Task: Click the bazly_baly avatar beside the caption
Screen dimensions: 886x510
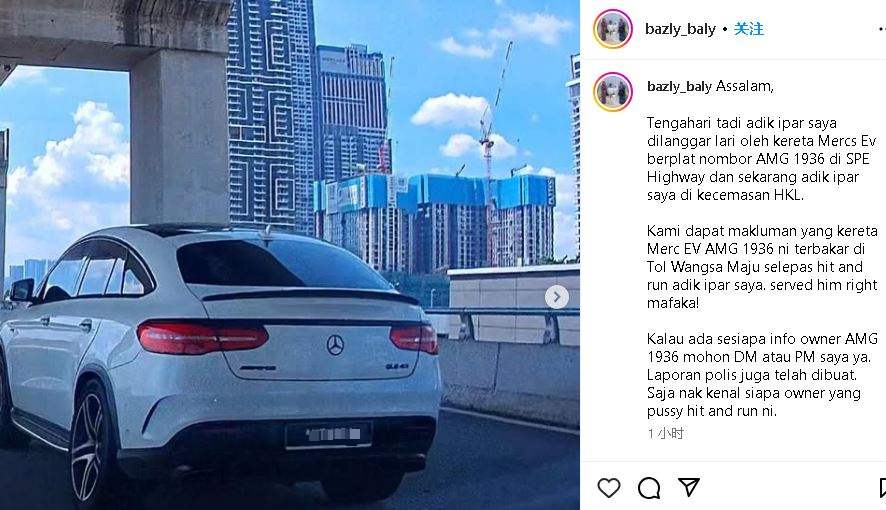Action: point(613,91)
